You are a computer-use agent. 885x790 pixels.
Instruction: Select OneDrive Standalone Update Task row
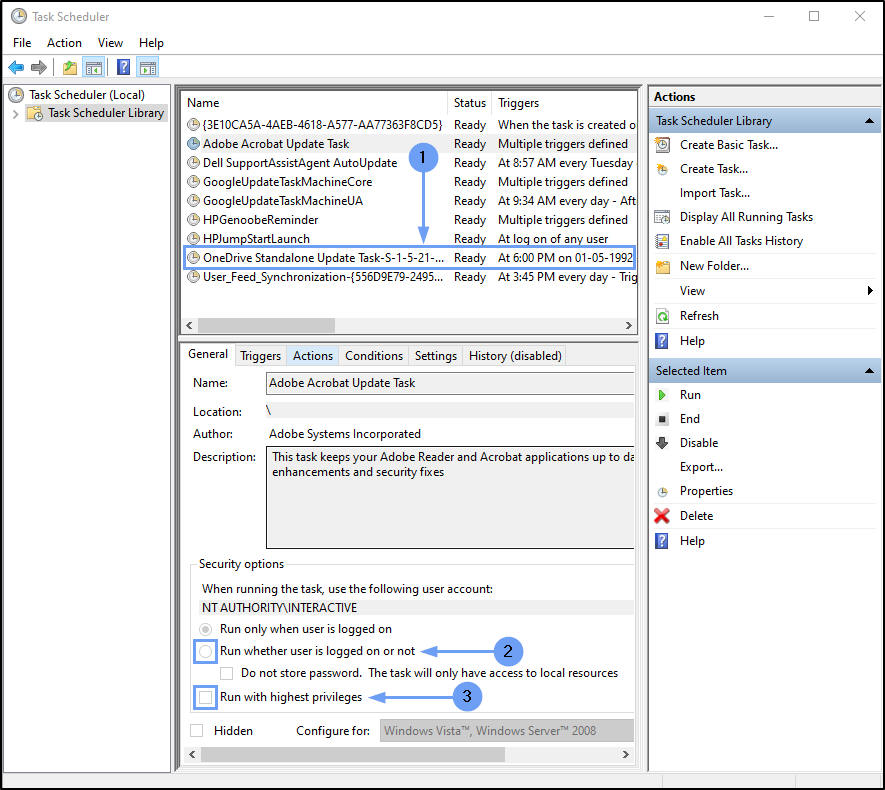[x=410, y=258]
